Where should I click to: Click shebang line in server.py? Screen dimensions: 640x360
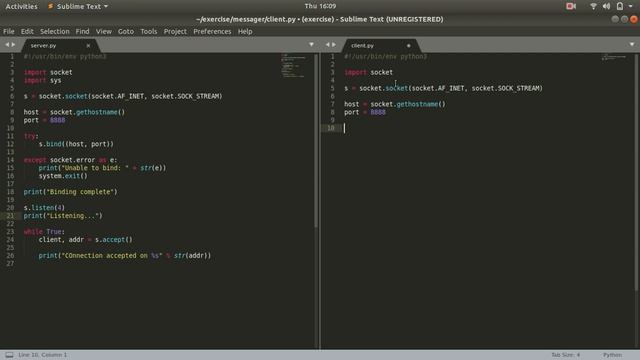65,56
